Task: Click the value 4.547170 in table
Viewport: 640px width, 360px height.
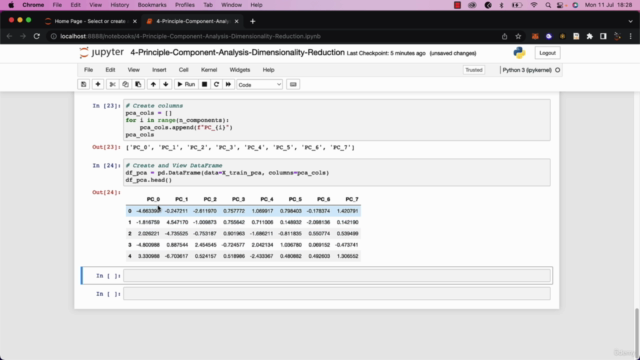Action: click(177, 222)
